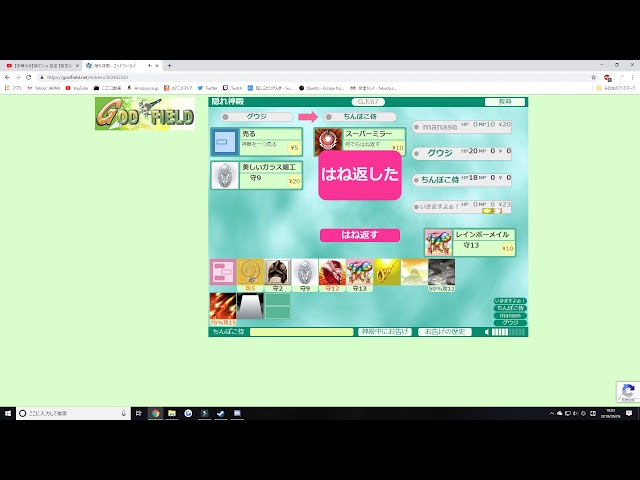Viewport: 640px width, 480px height.
Task: Select manase in the player status list
Action: tap(462, 127)
